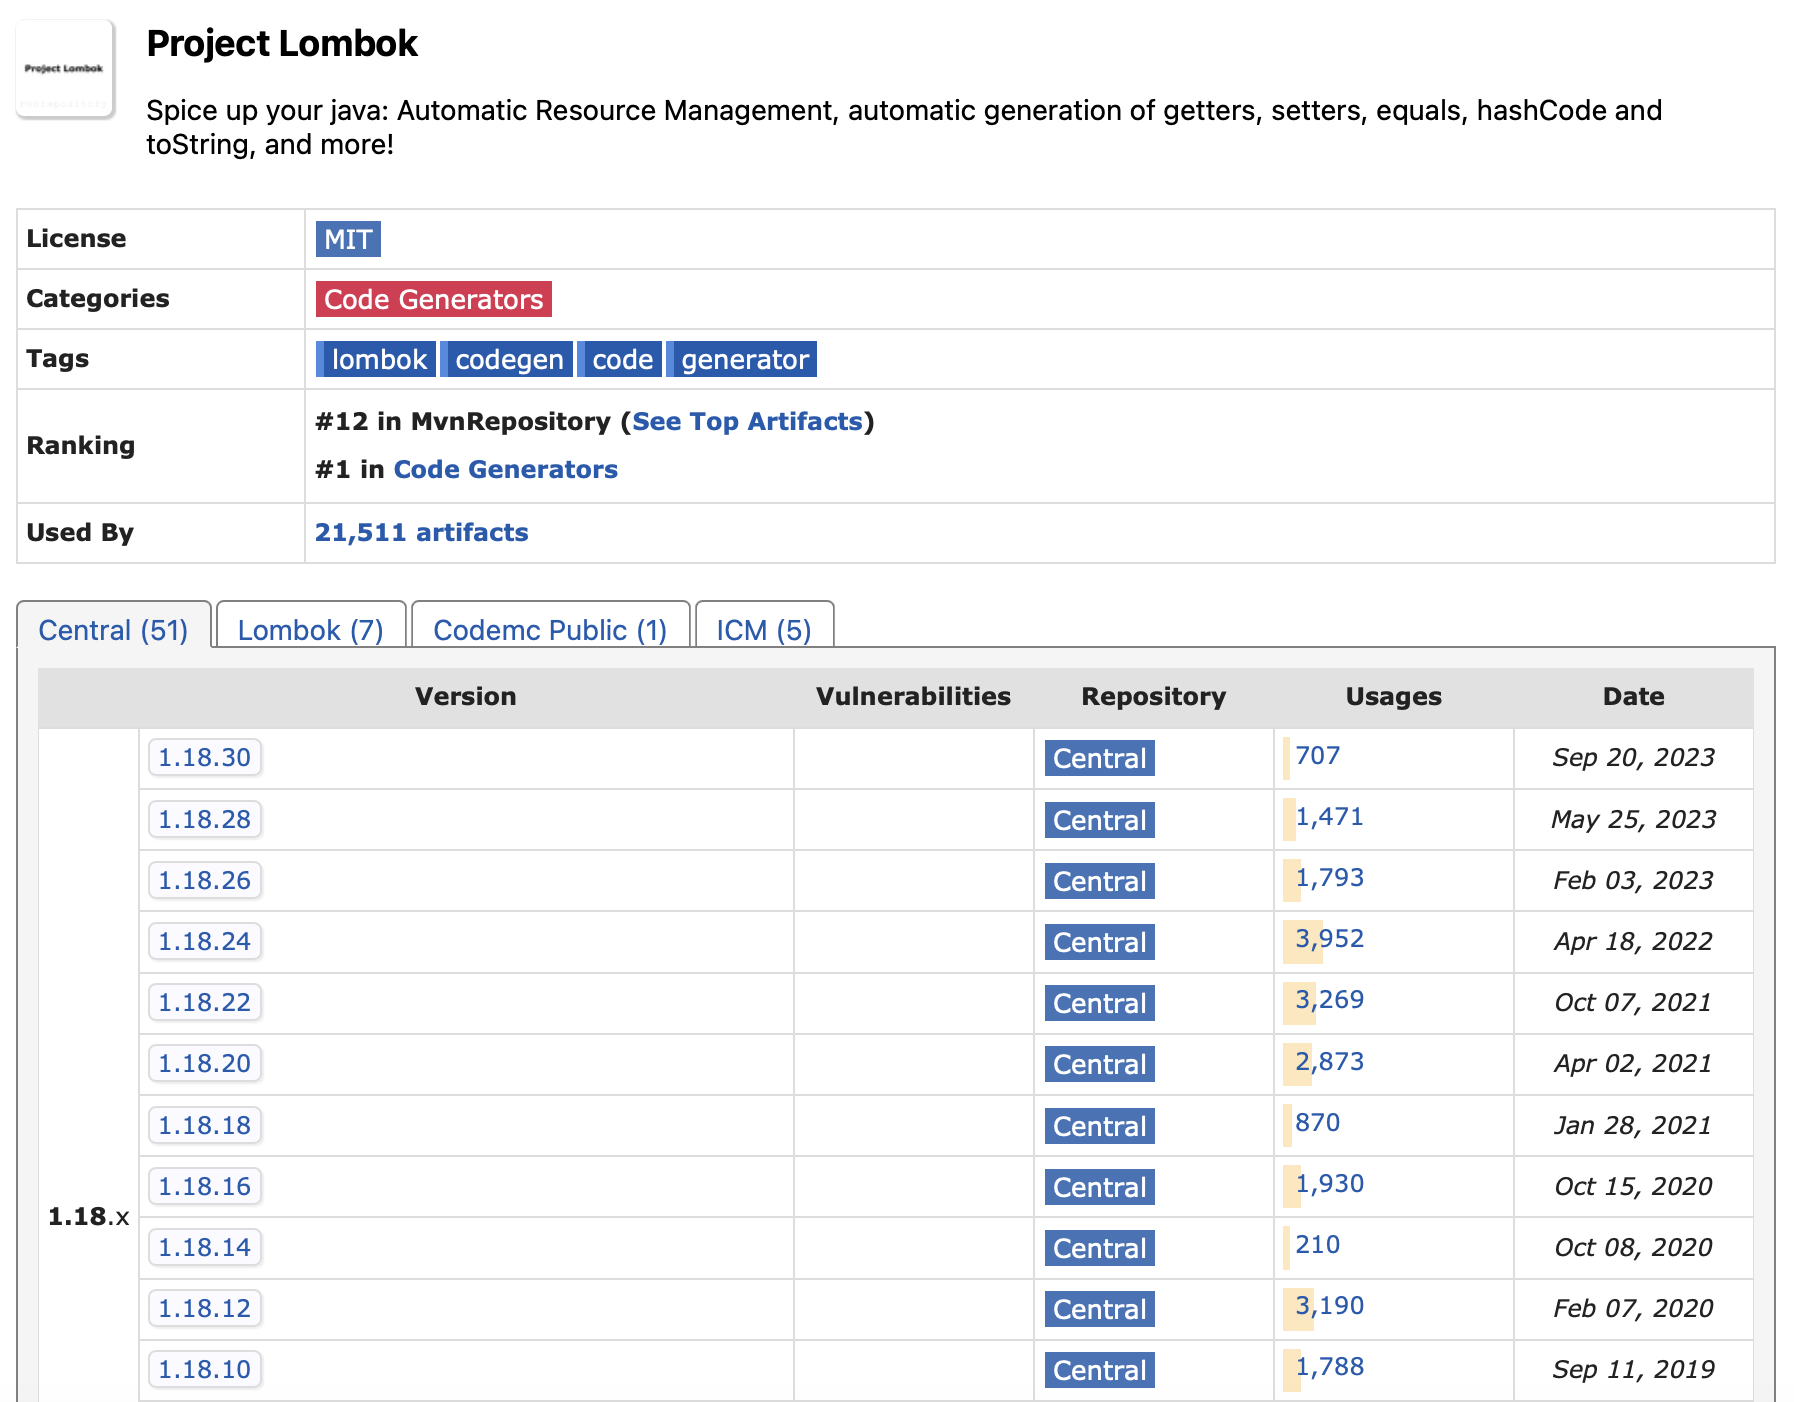Open version 1.18.20

point(205,1063)
